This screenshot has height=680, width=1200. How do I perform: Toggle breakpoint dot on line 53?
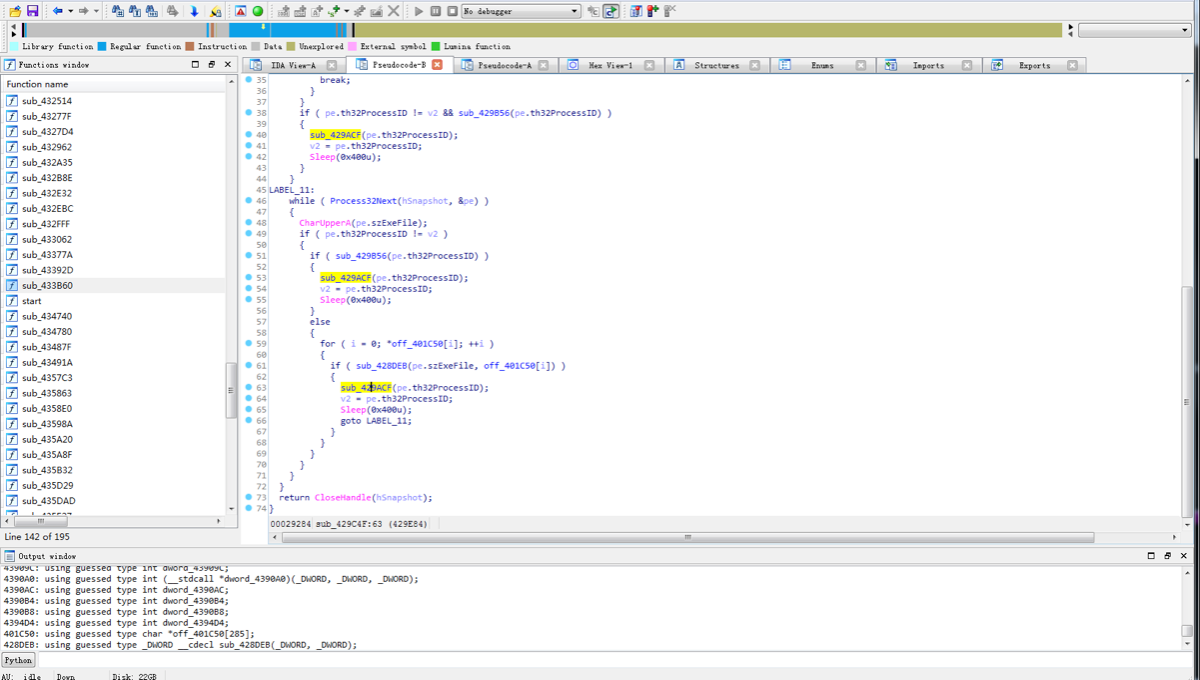point(249,277)
